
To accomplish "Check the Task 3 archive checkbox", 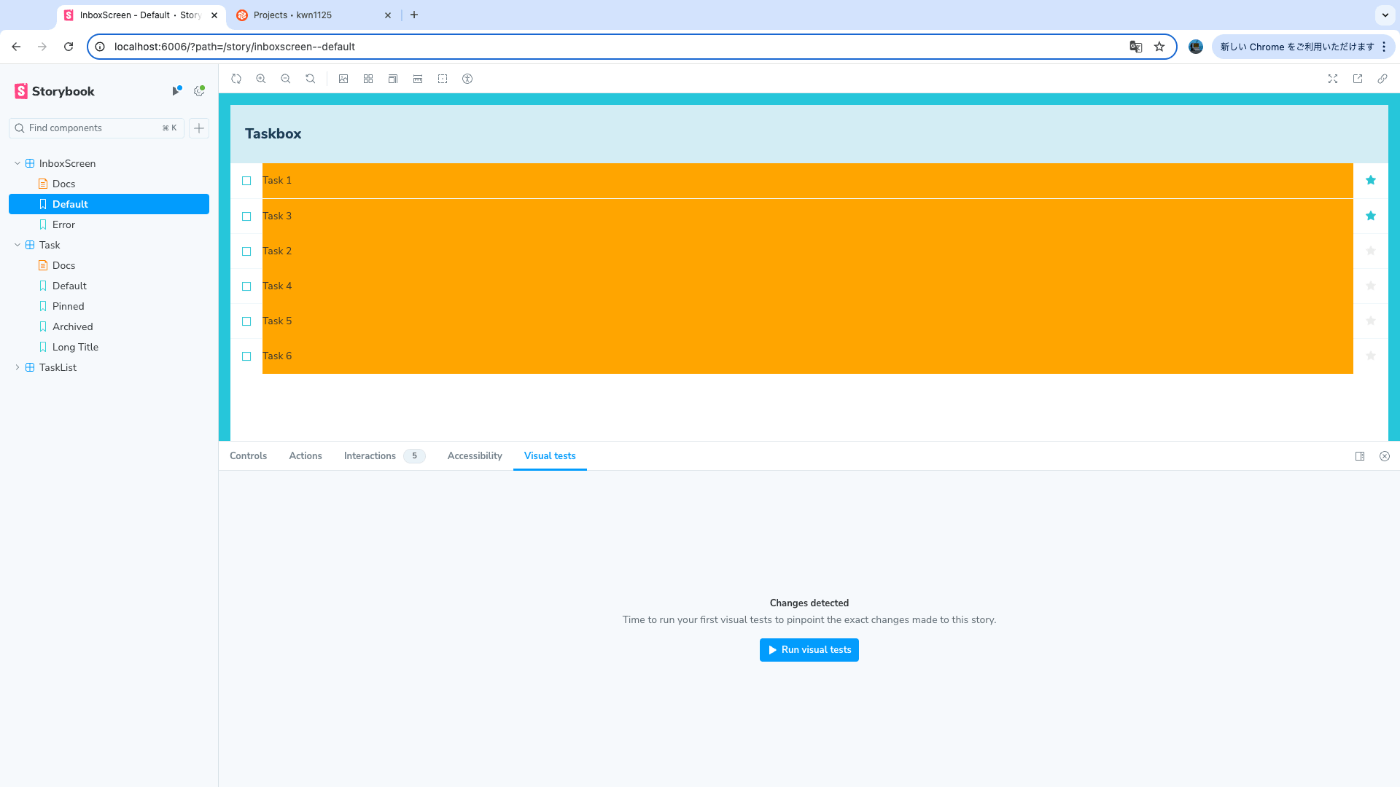I will coord(247,216).
